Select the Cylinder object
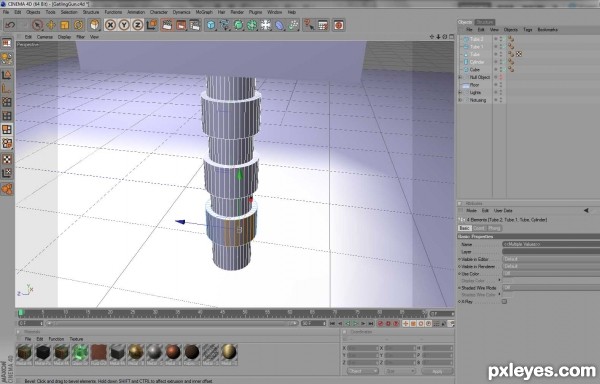This screenshot has width=600, height=384. [477, 62]
